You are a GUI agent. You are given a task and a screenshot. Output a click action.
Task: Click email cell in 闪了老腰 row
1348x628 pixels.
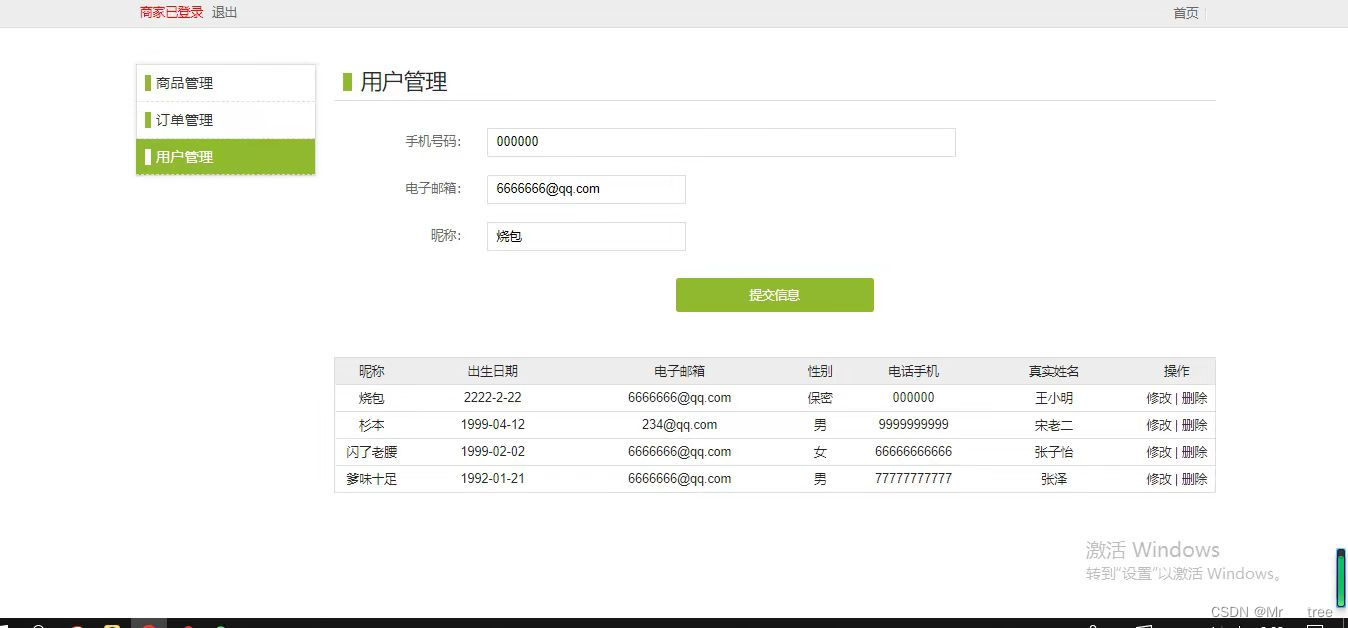[680, 452]
